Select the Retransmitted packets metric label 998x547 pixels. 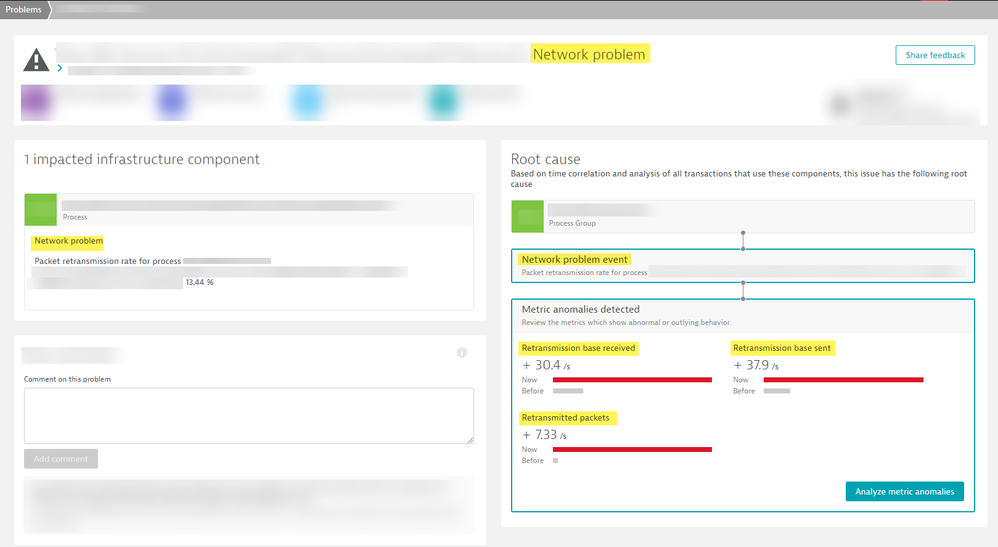tap(565, 417)
